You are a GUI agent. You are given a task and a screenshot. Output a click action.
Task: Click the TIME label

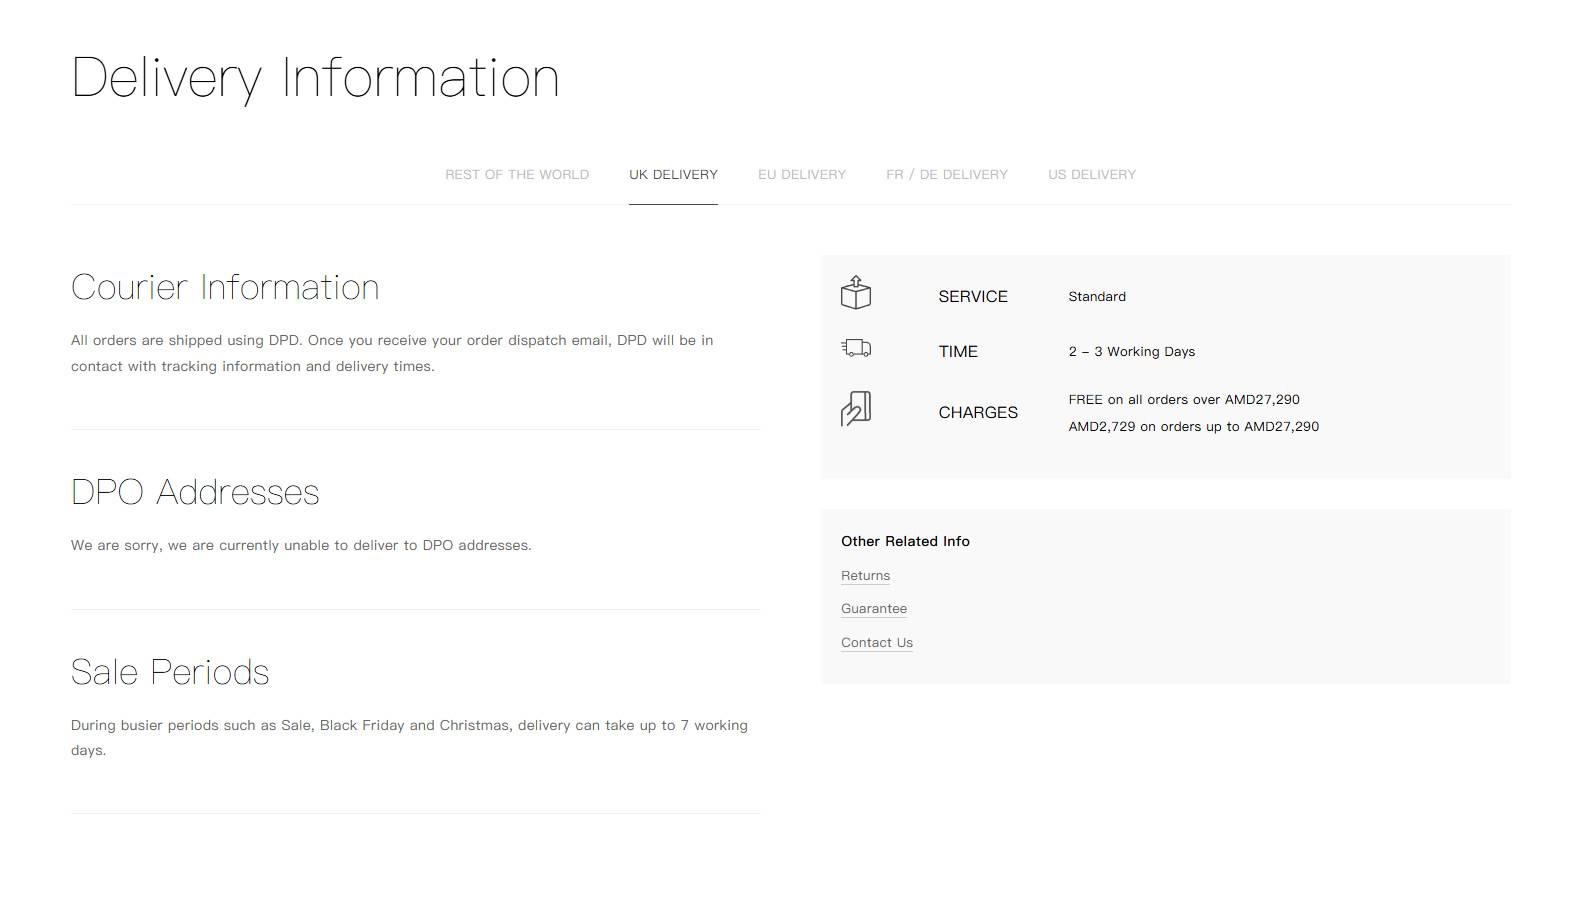click(958, 351)
